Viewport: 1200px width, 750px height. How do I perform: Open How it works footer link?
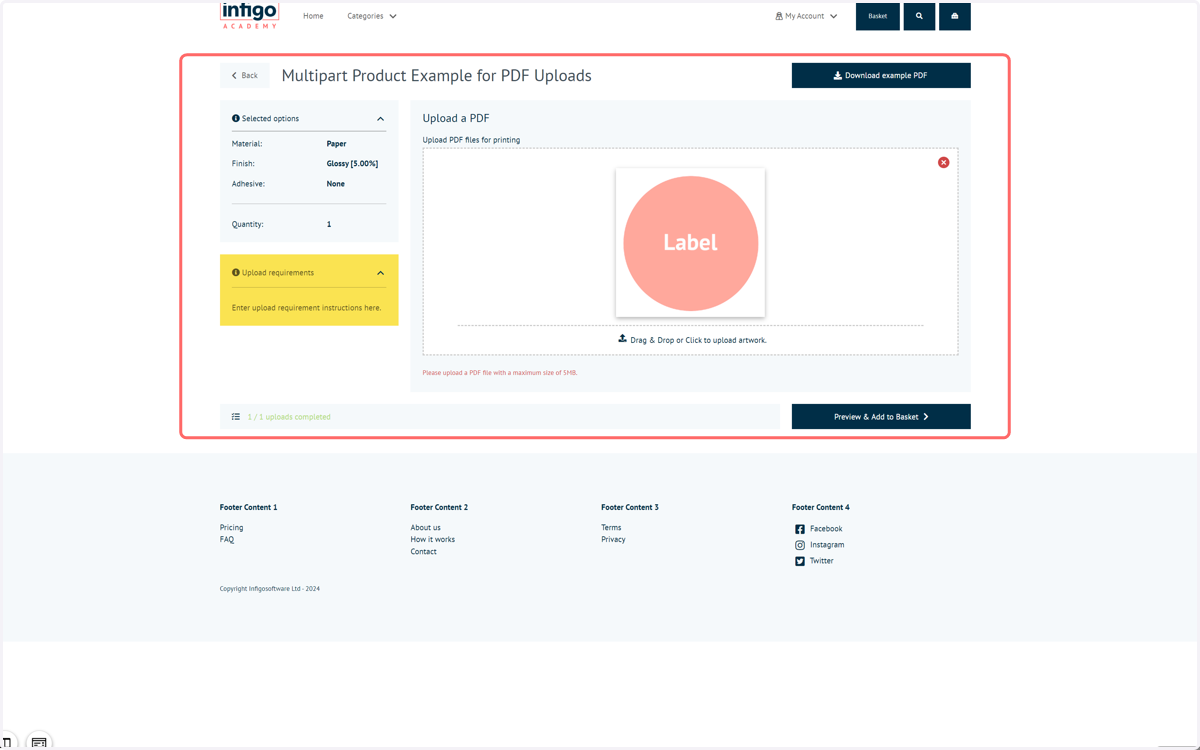pos(432,539)
